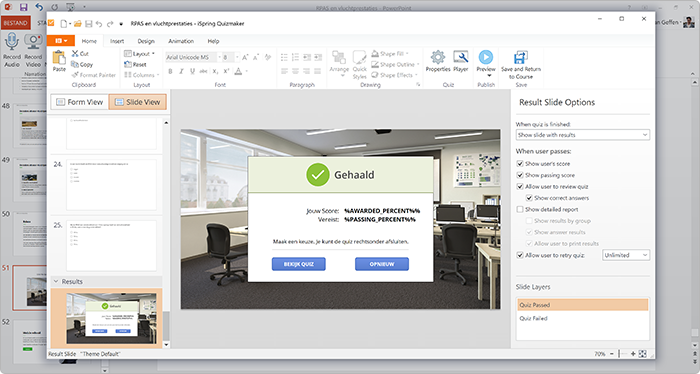The image size is (700, 374).
Task: Open quiz Properties gear icon
Action: click(438, 57)
